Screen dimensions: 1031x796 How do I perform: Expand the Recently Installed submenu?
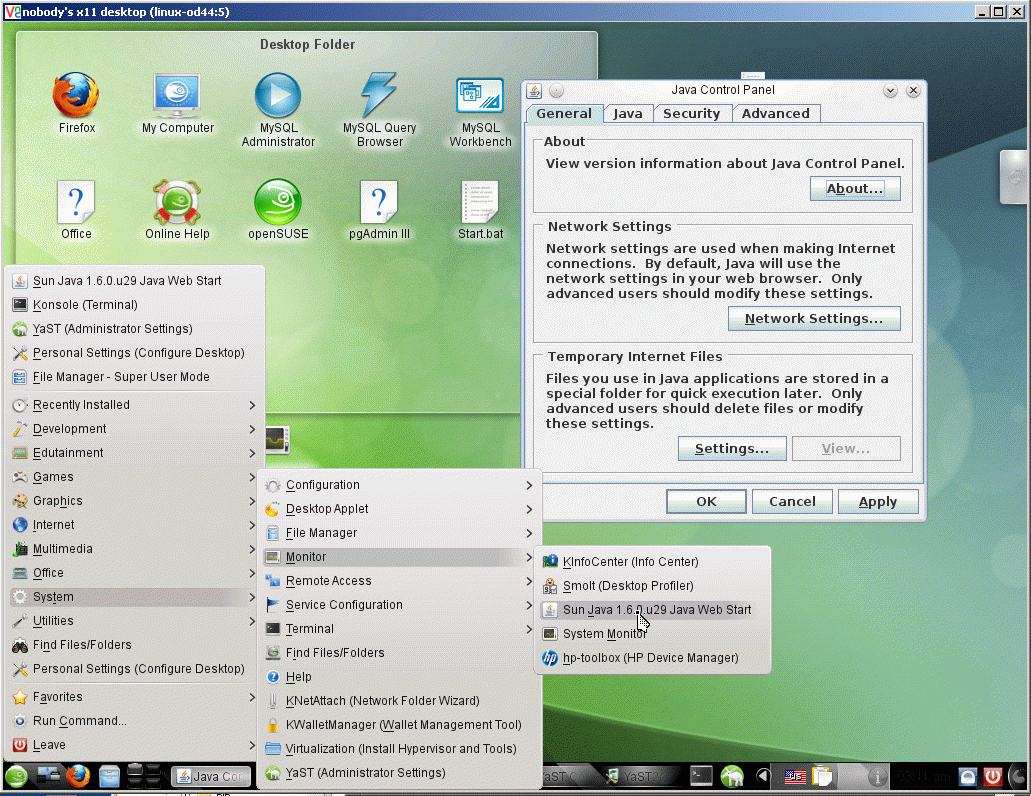[134, 405]
